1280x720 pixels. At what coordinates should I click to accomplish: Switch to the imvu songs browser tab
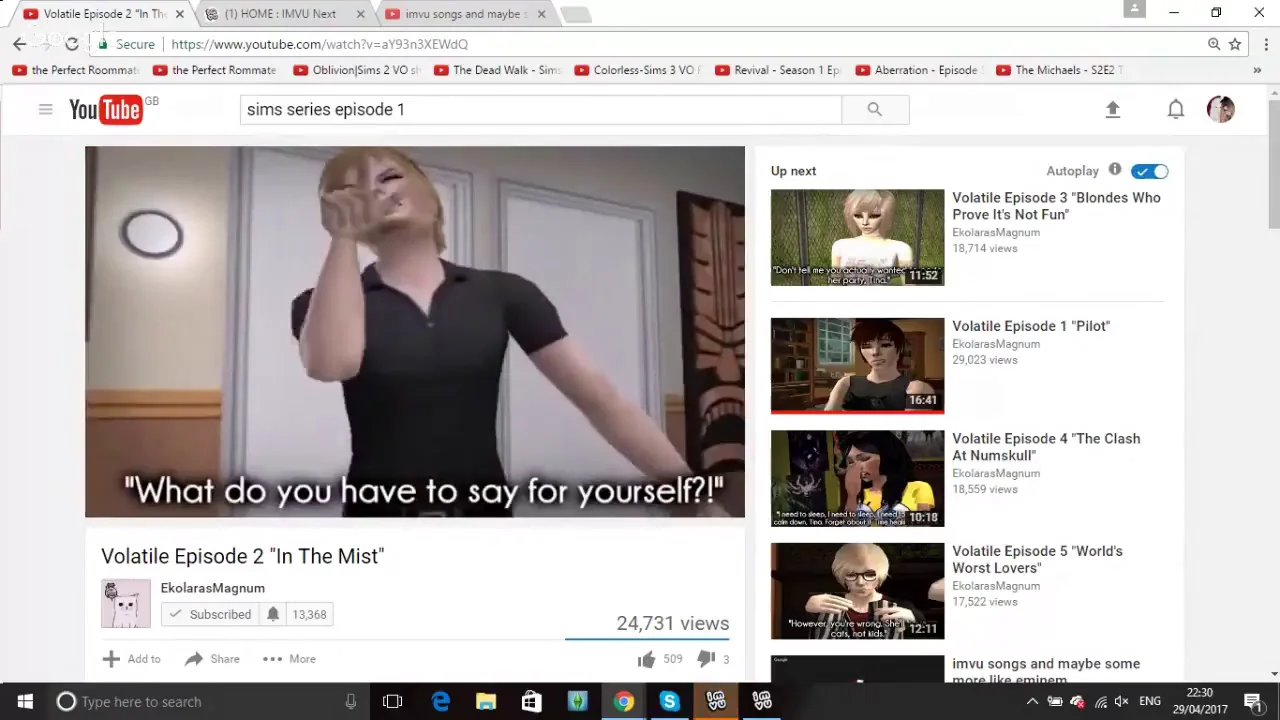(x=462, y=14)
